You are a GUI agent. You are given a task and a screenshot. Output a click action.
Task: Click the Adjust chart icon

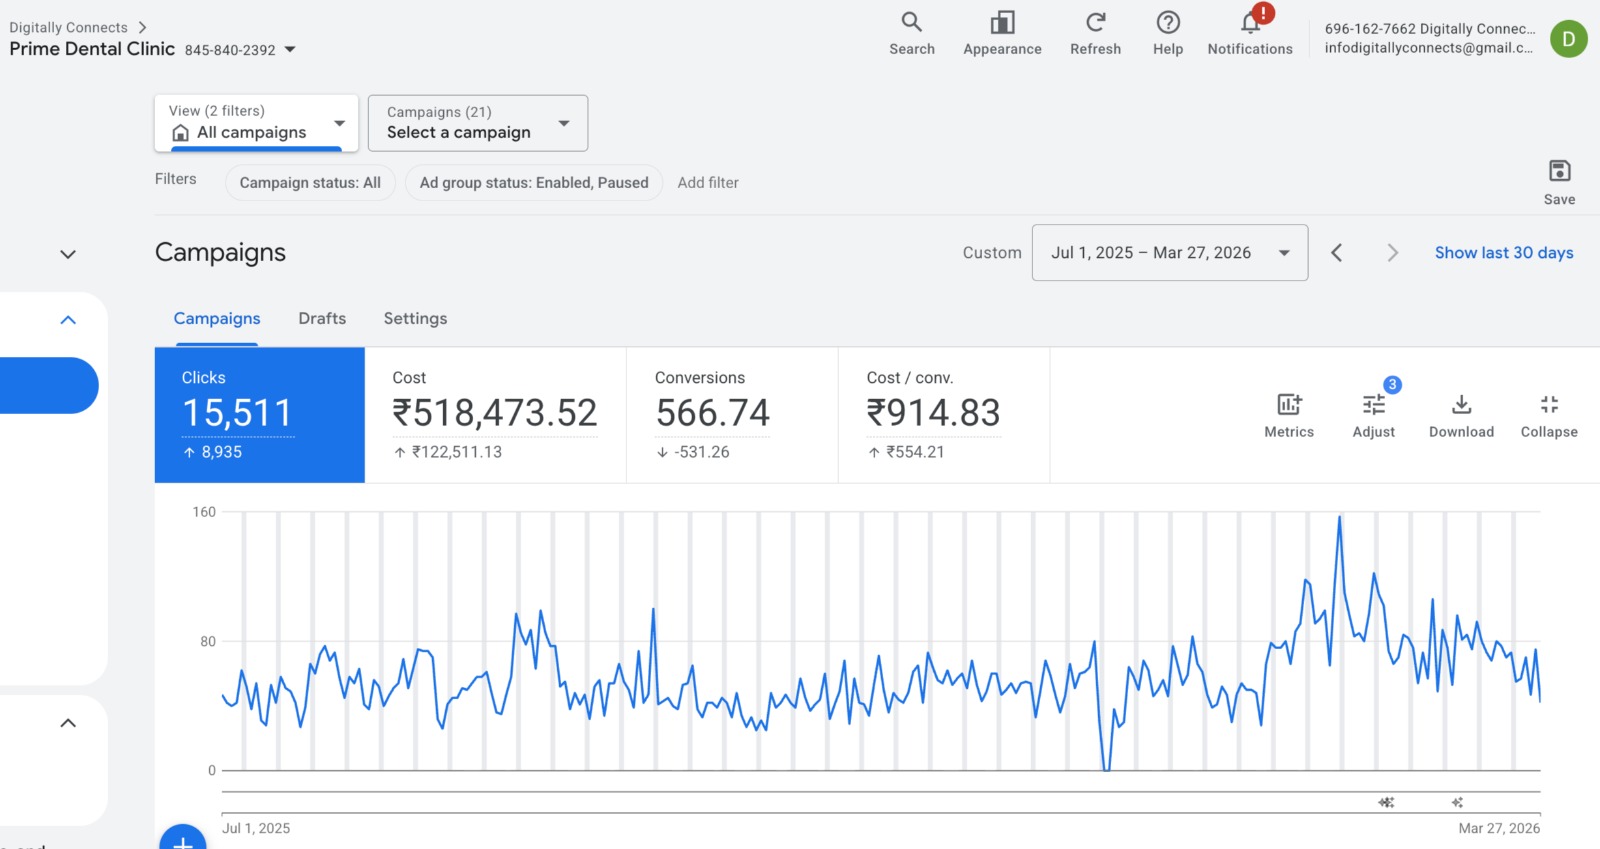click(1373, 415)
